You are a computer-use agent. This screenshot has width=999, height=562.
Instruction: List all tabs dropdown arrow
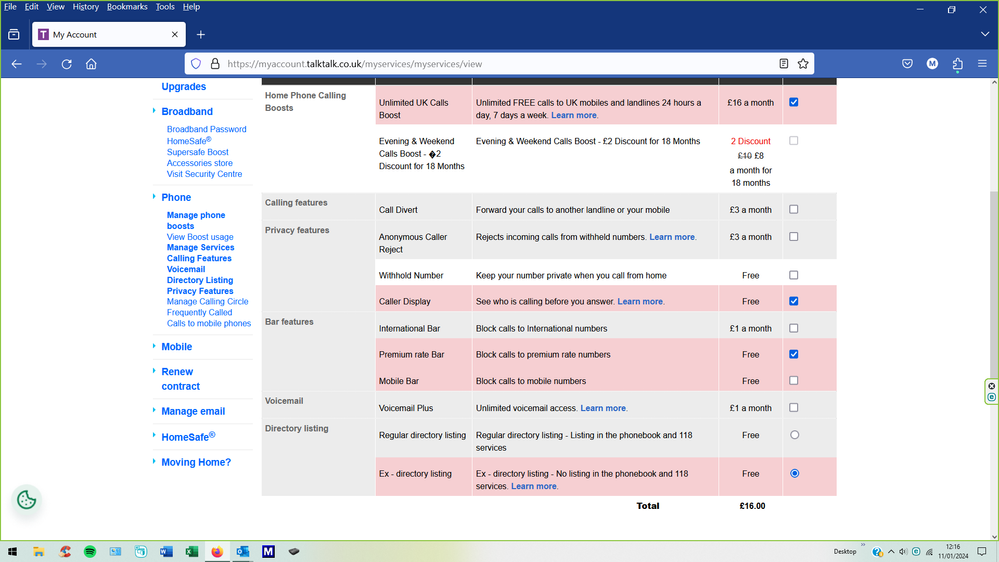coord(985,34)
